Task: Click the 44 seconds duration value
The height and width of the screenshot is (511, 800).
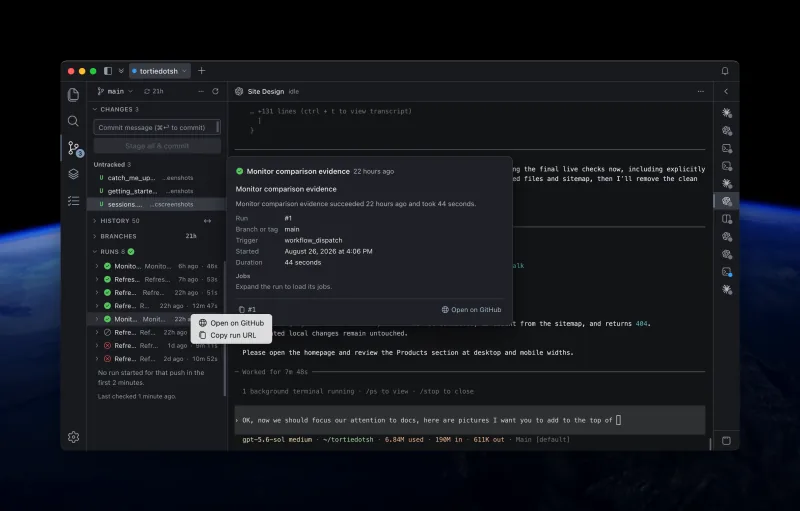Action: (x=303, y=263)
